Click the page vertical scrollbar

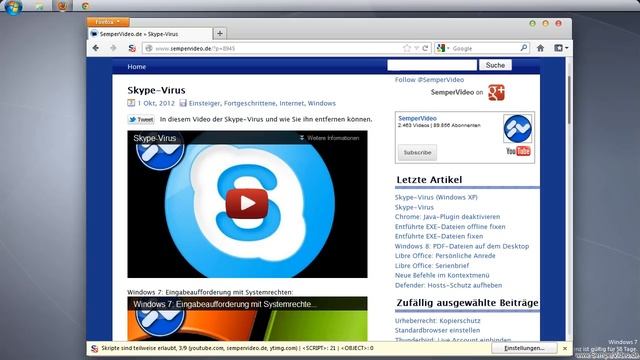(x=568, y=99)
